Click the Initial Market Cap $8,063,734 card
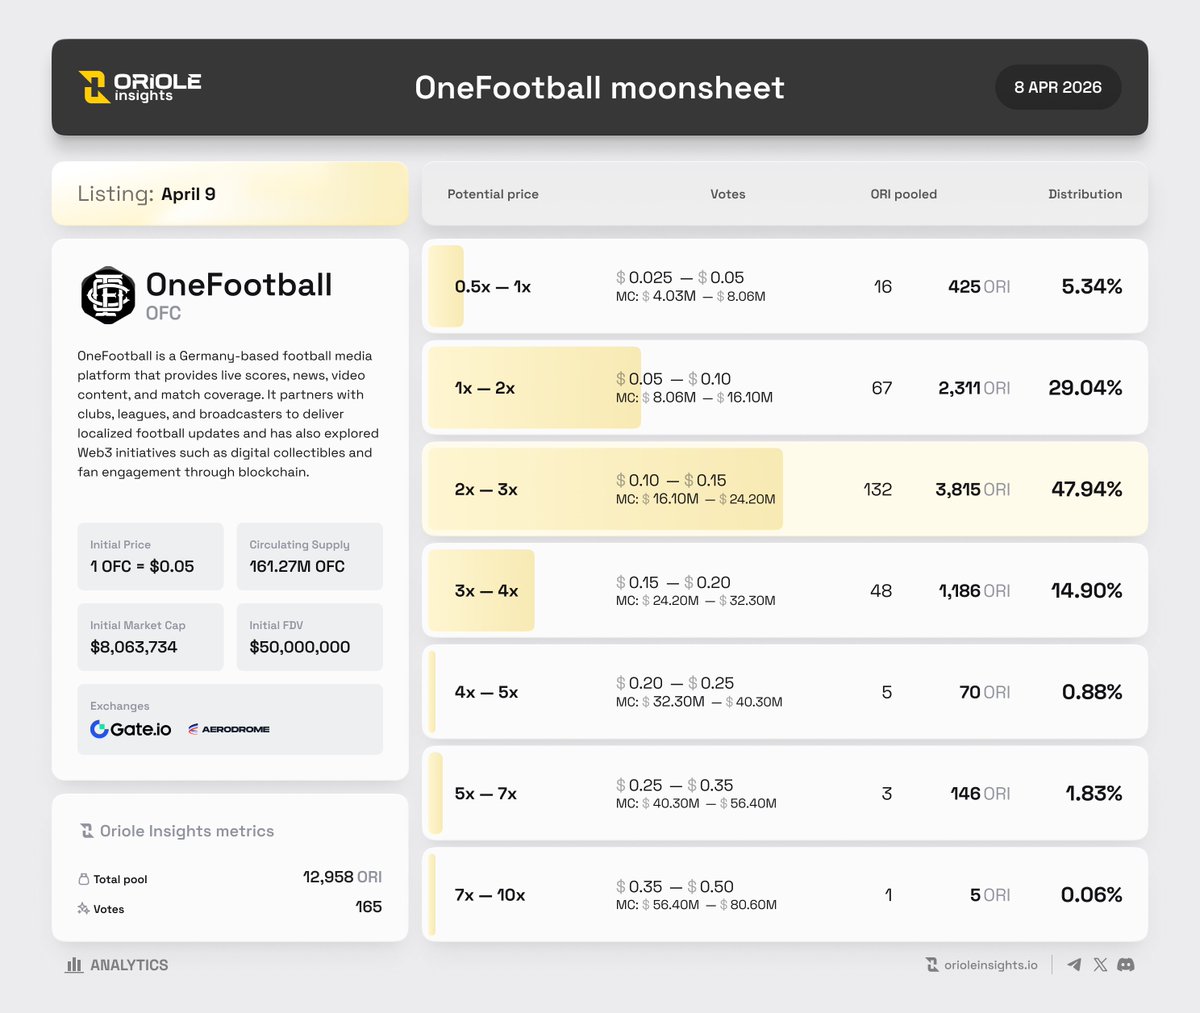1200x1013 pixels. [x=150, y=637]
